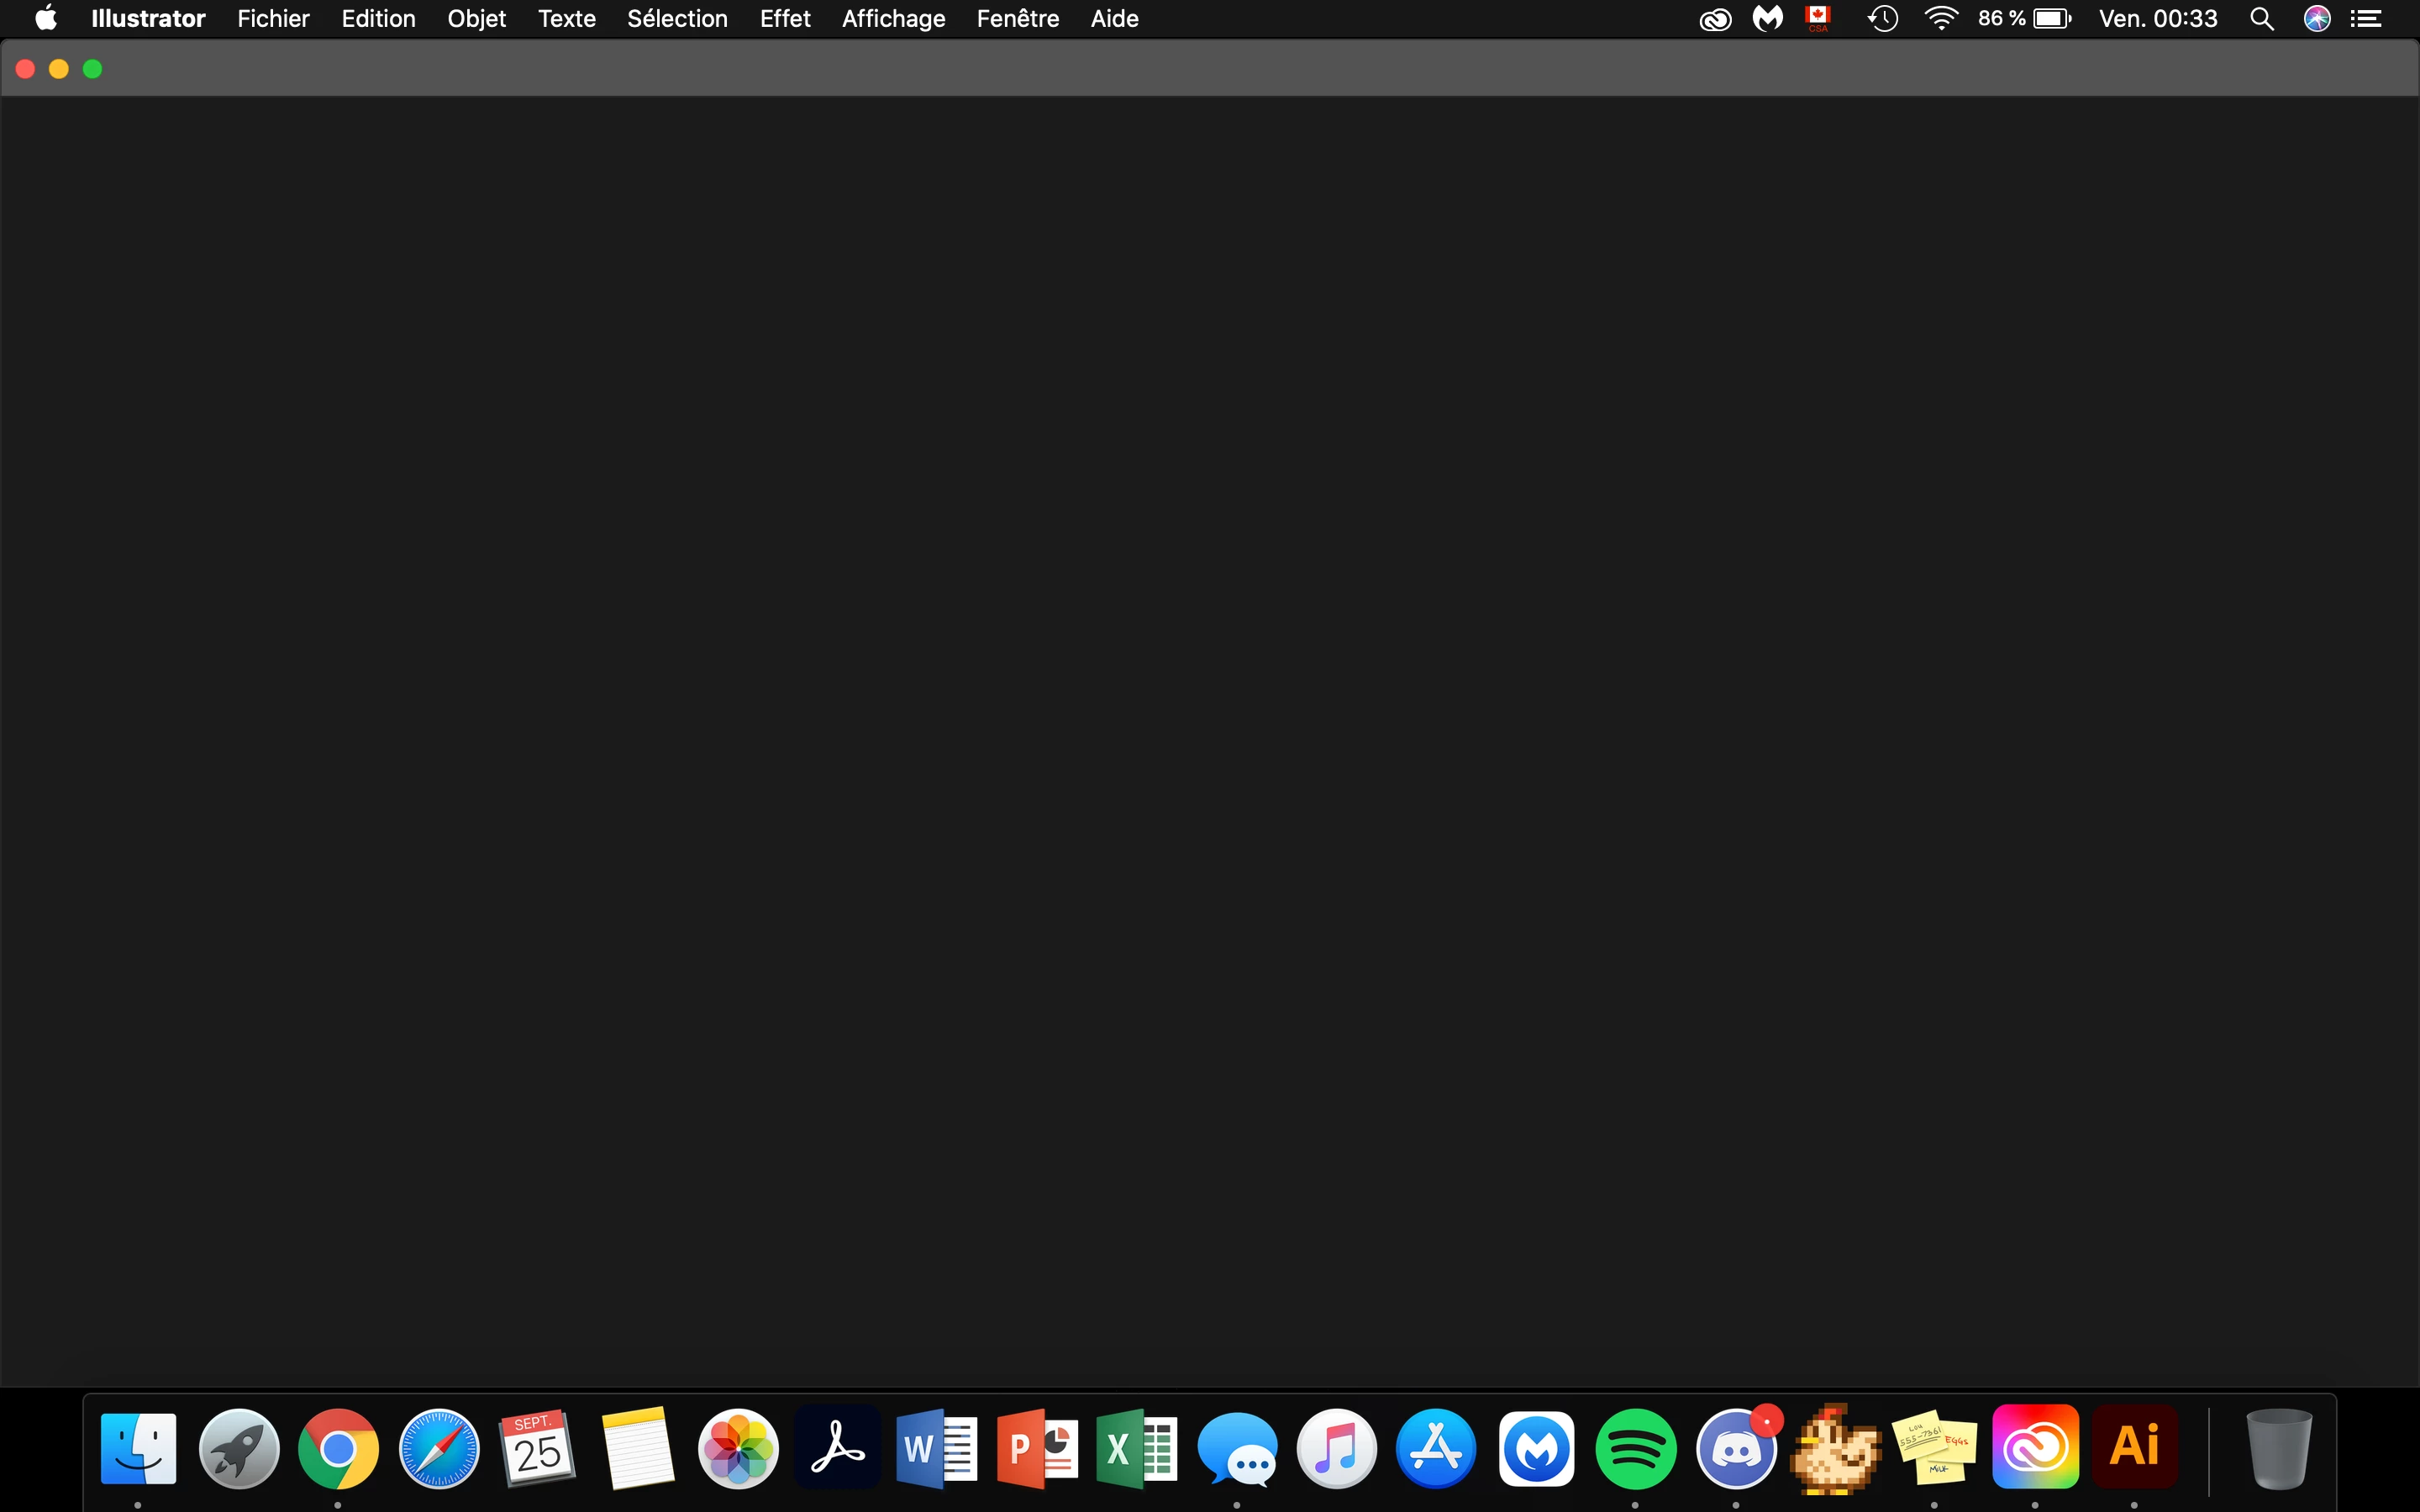Click the Wi-Fi status icon
This screenshot has height=1512, width=2420.
coord(1940,19)
